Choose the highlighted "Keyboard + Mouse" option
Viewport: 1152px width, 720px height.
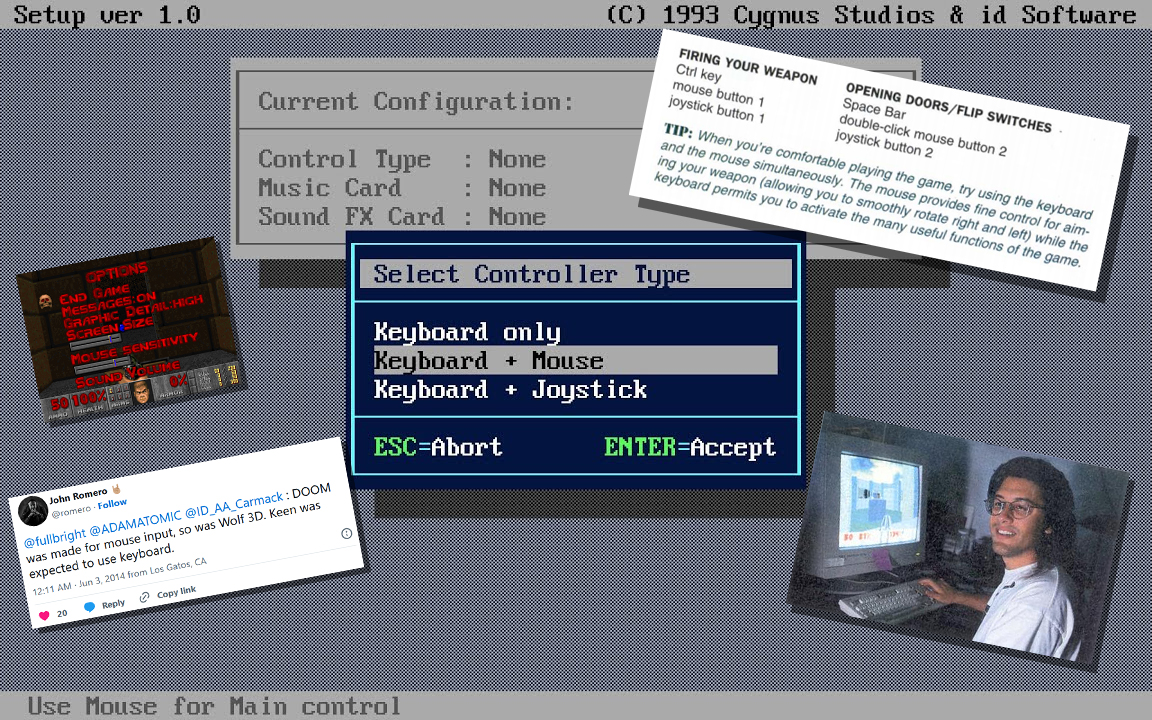[575, 360]
